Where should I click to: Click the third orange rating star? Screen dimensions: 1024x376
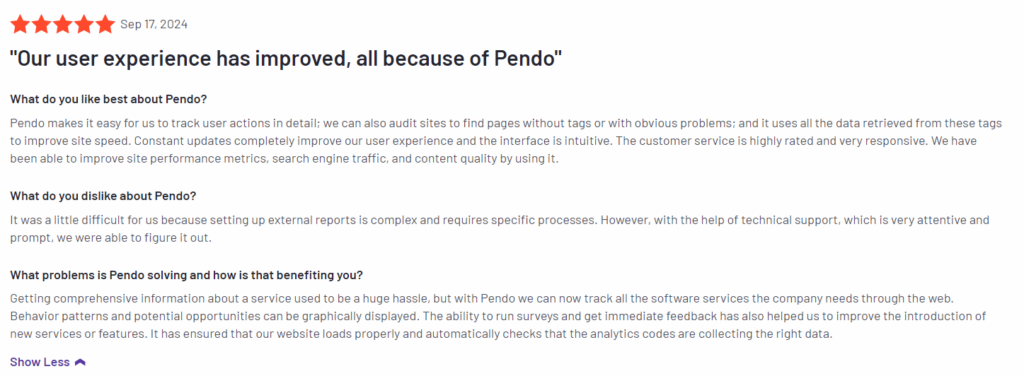62,25
